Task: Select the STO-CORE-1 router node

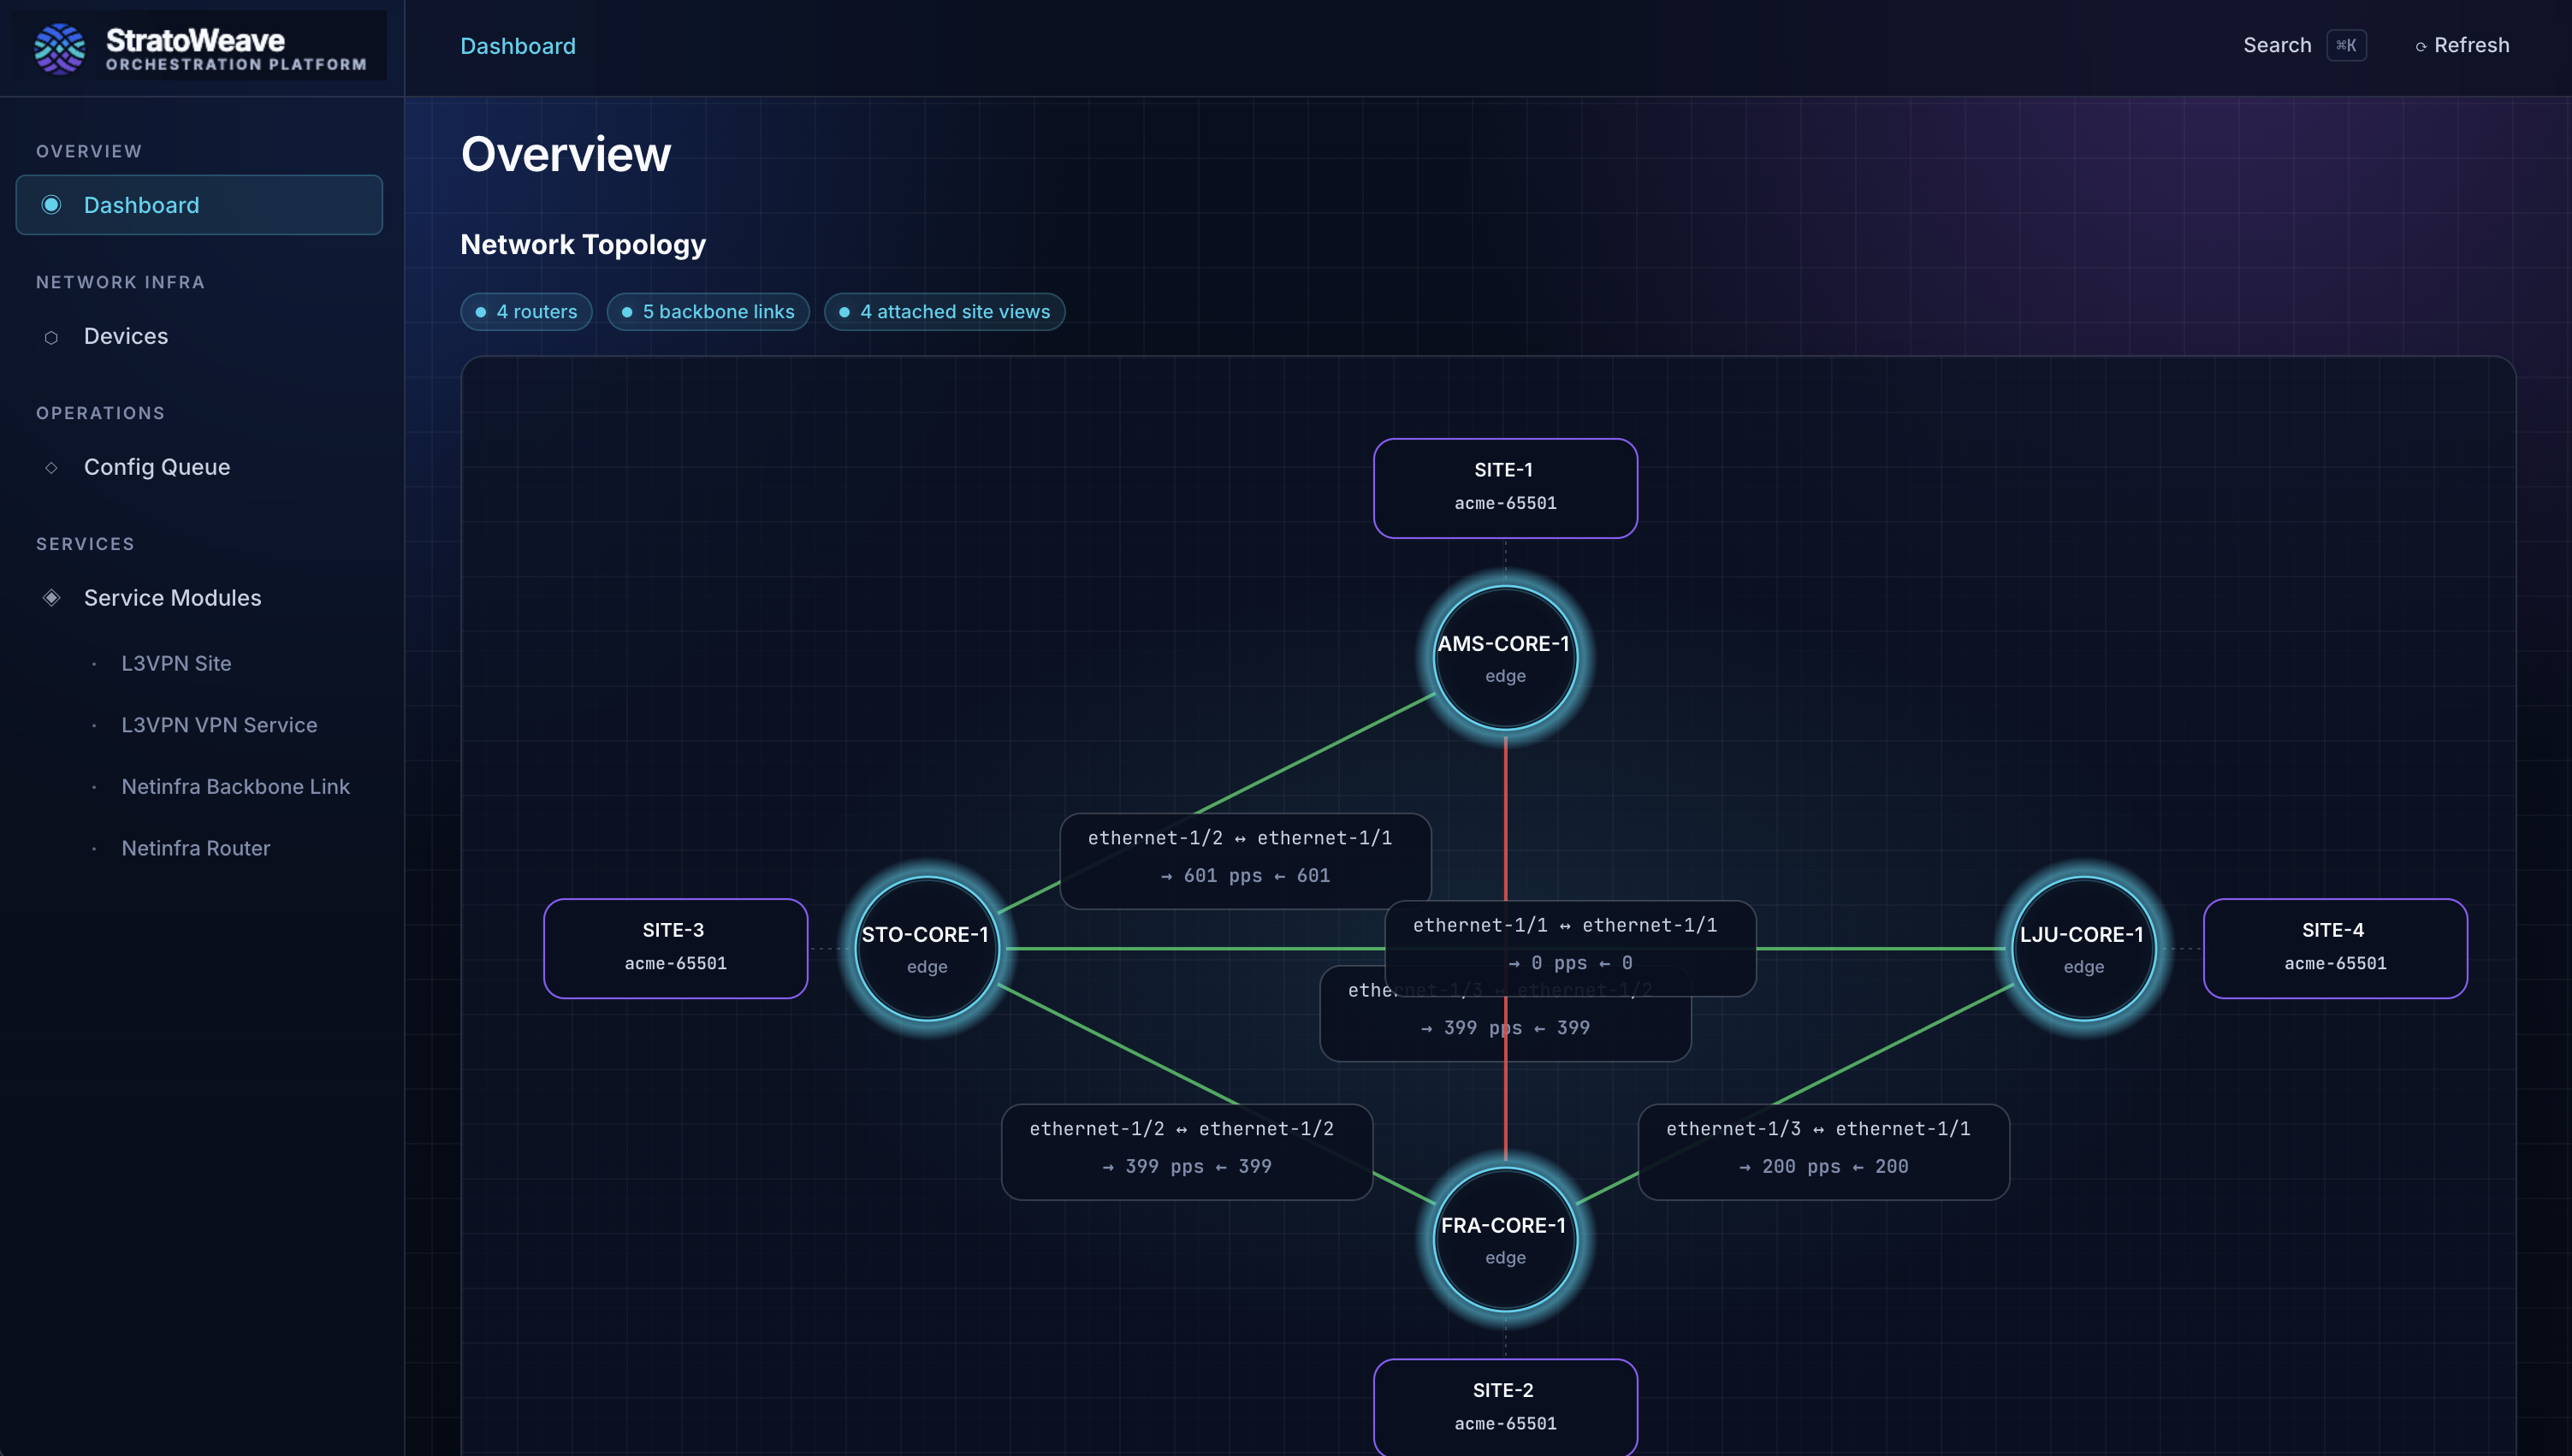Action: point(927,948)
